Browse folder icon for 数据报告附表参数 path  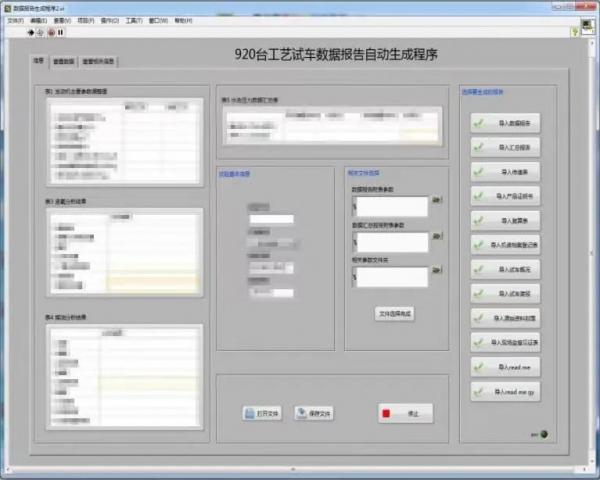[x=436, y=202]
